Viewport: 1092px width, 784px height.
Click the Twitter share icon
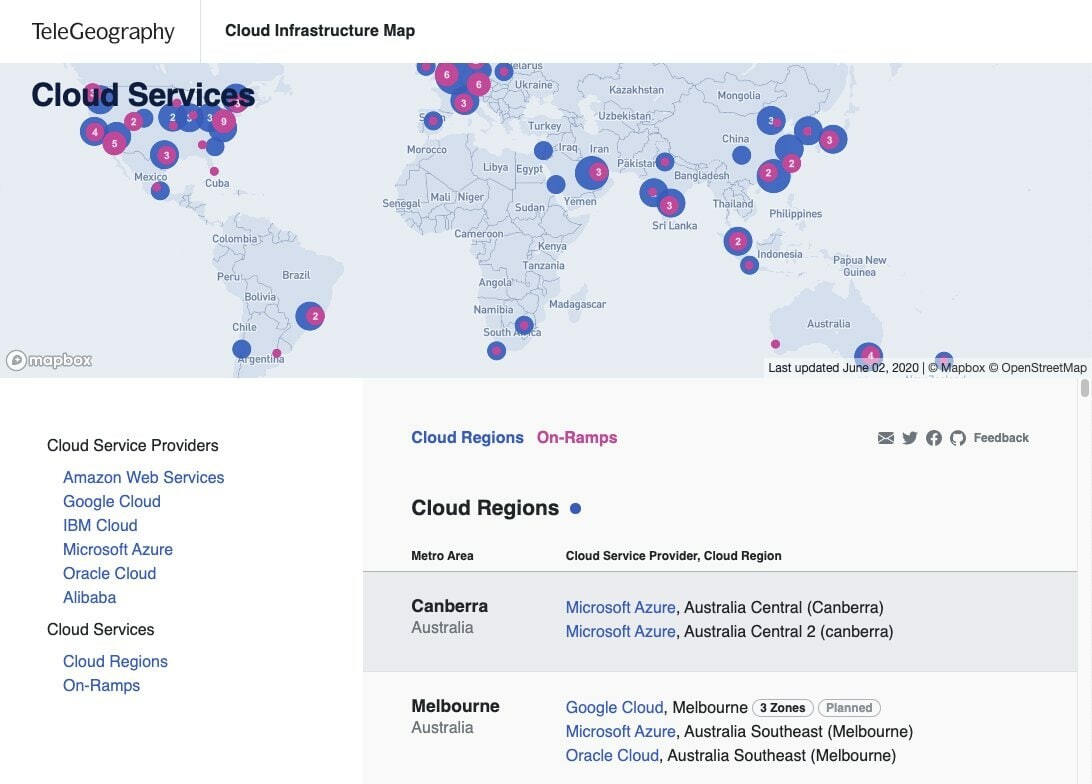(910, 438)
